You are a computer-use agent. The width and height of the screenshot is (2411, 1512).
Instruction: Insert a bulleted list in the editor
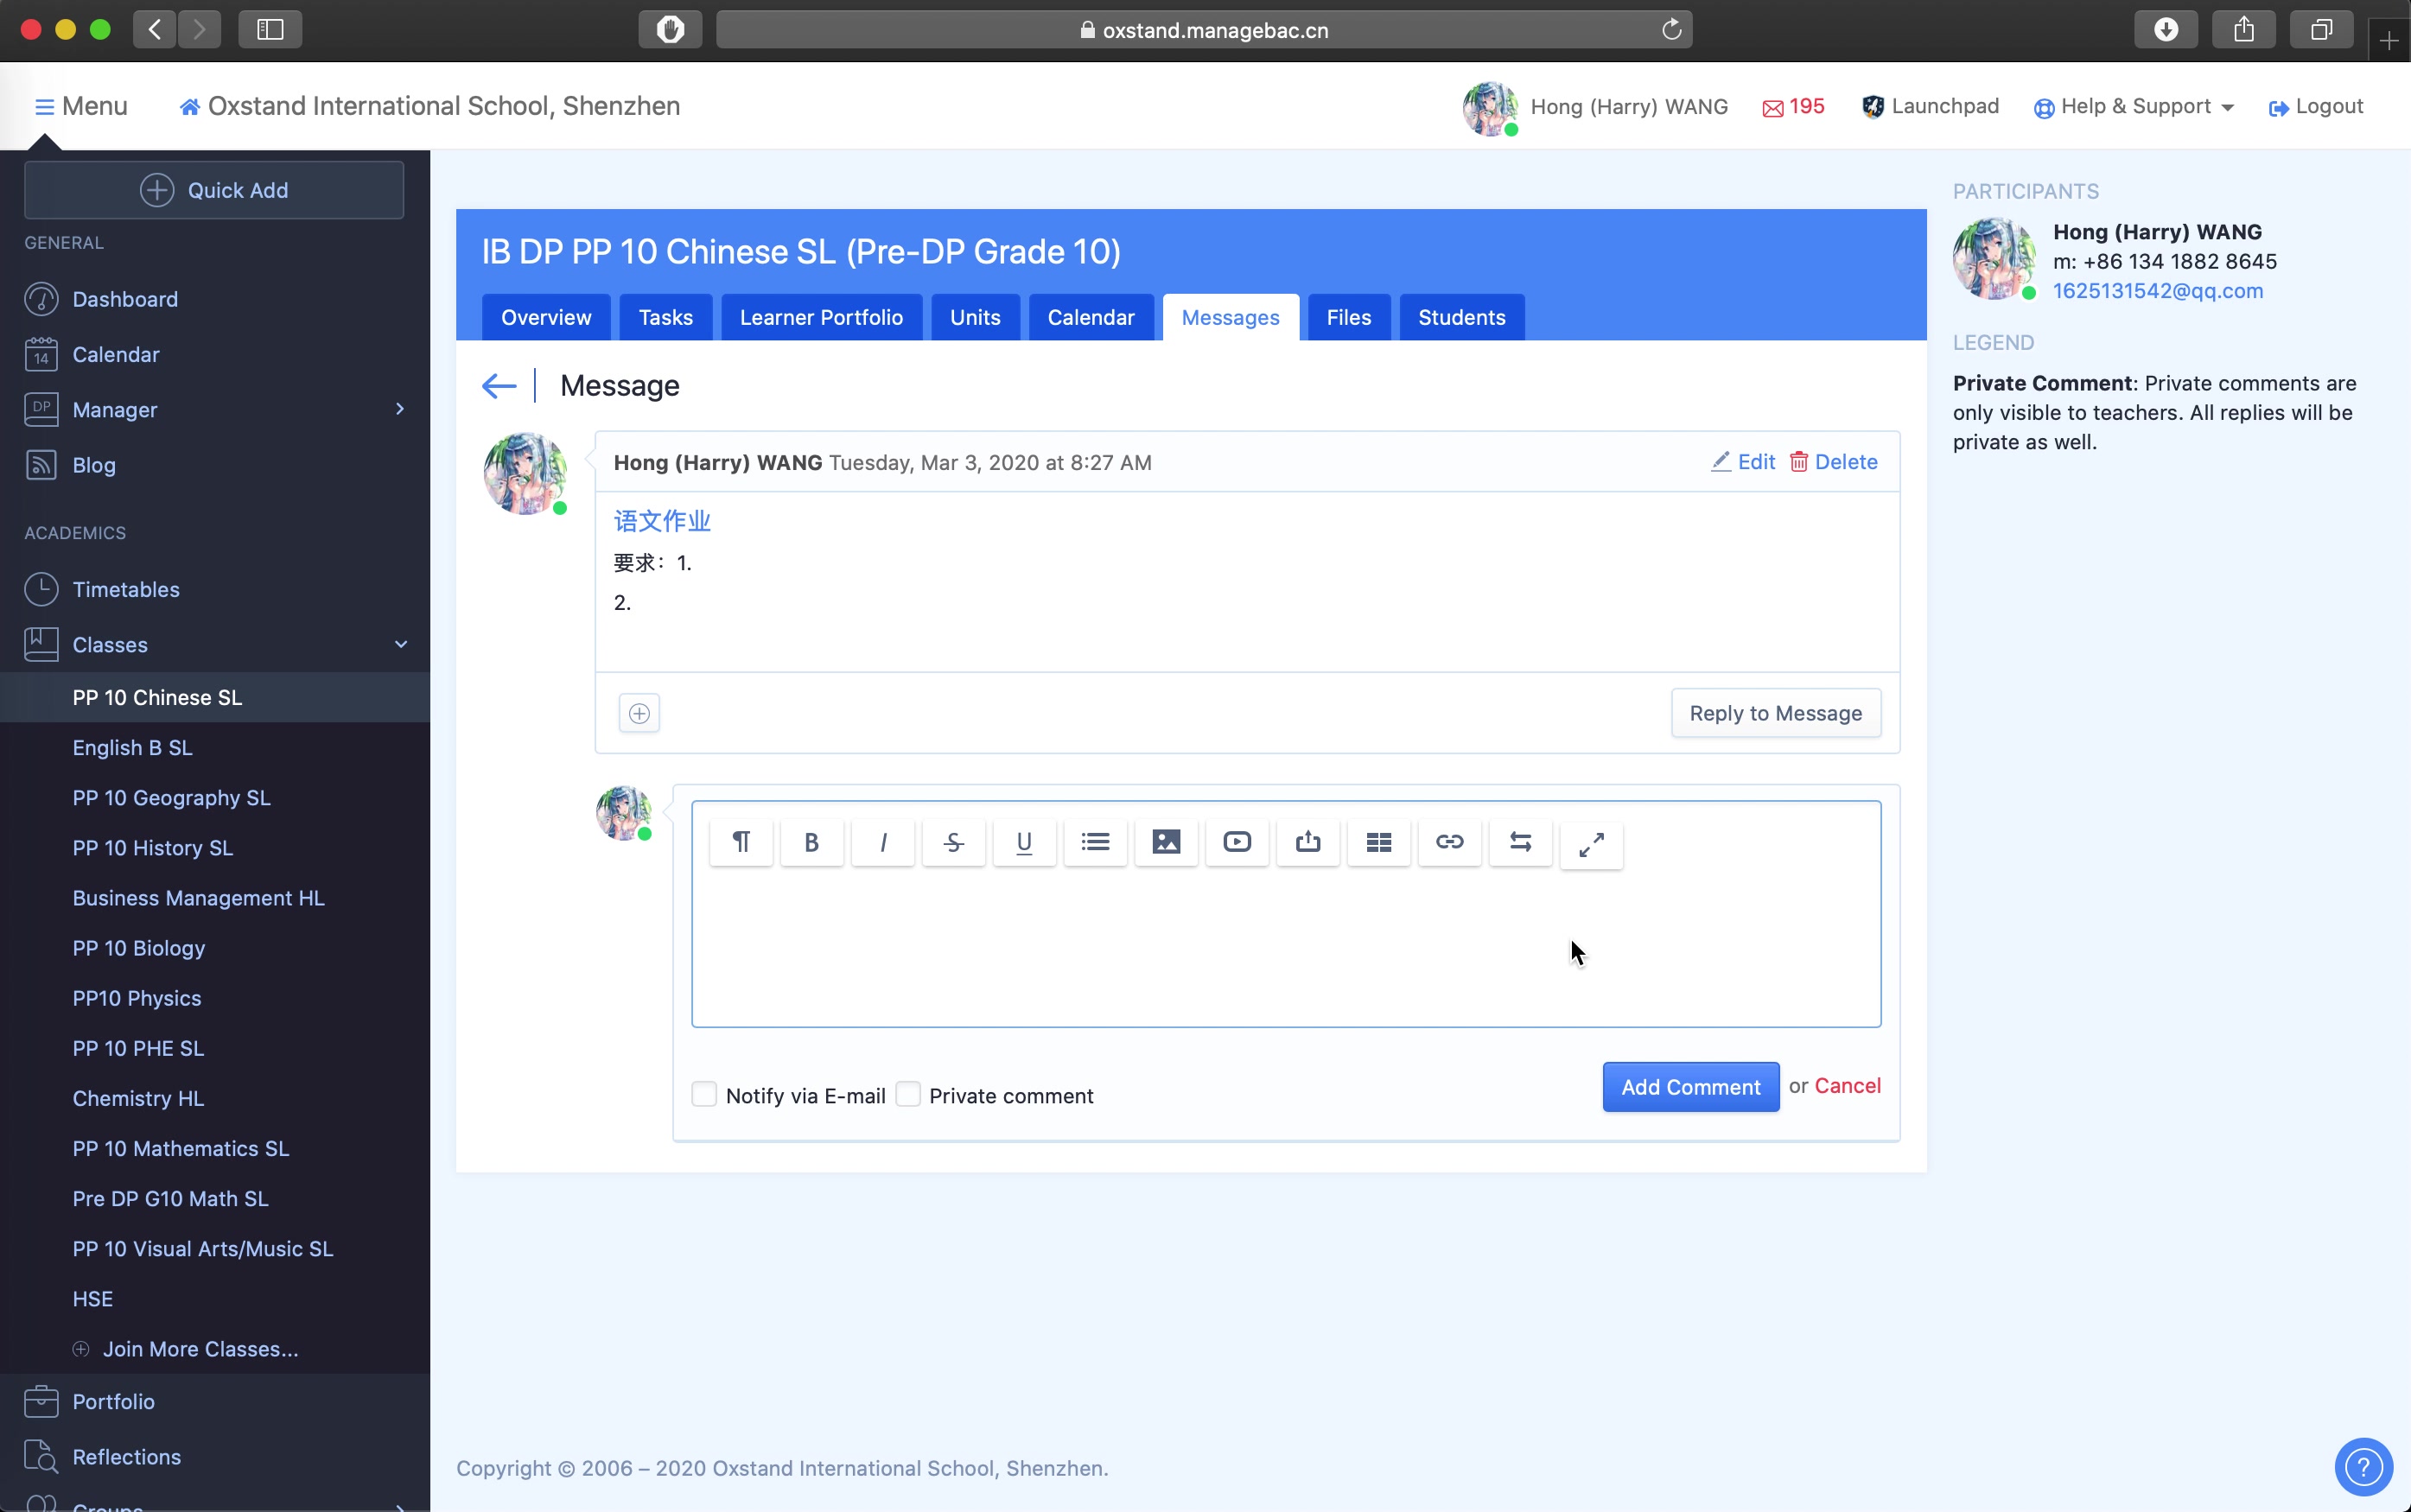coord(1095,843)
